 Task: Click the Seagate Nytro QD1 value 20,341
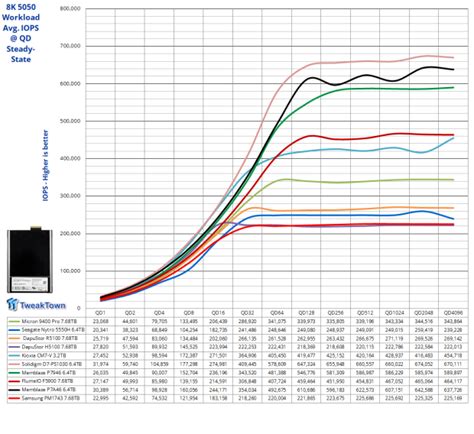(100, 330)
